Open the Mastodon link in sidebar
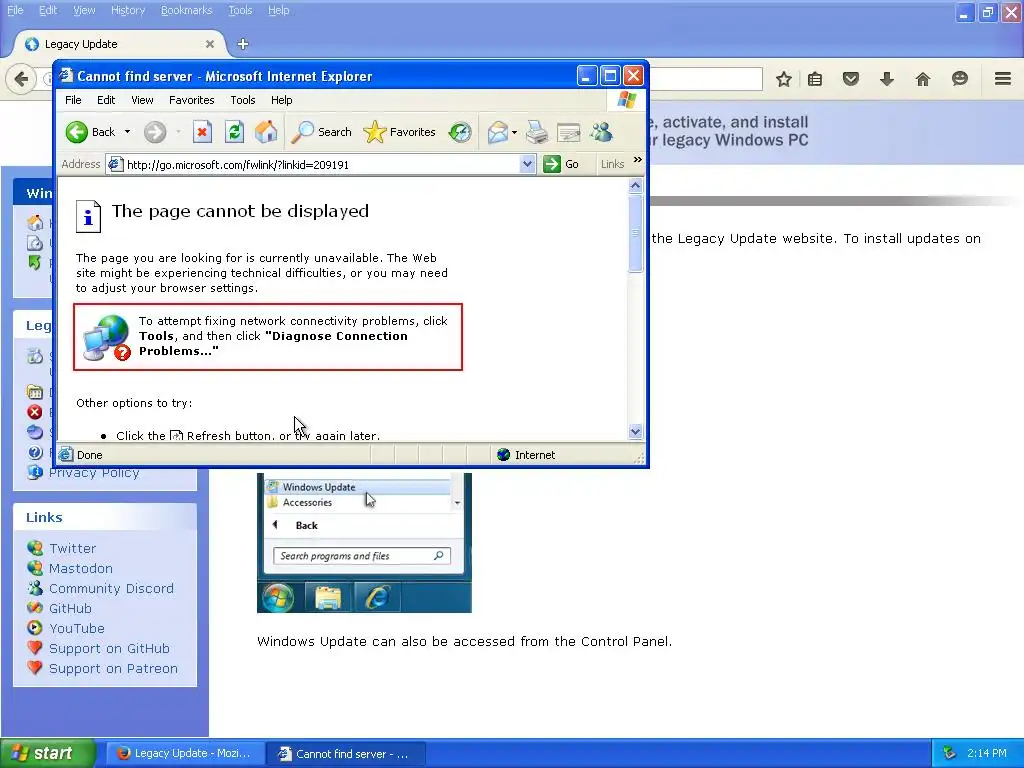The width and height of the screenshot is (1024, 768). (x=80, y=568)
